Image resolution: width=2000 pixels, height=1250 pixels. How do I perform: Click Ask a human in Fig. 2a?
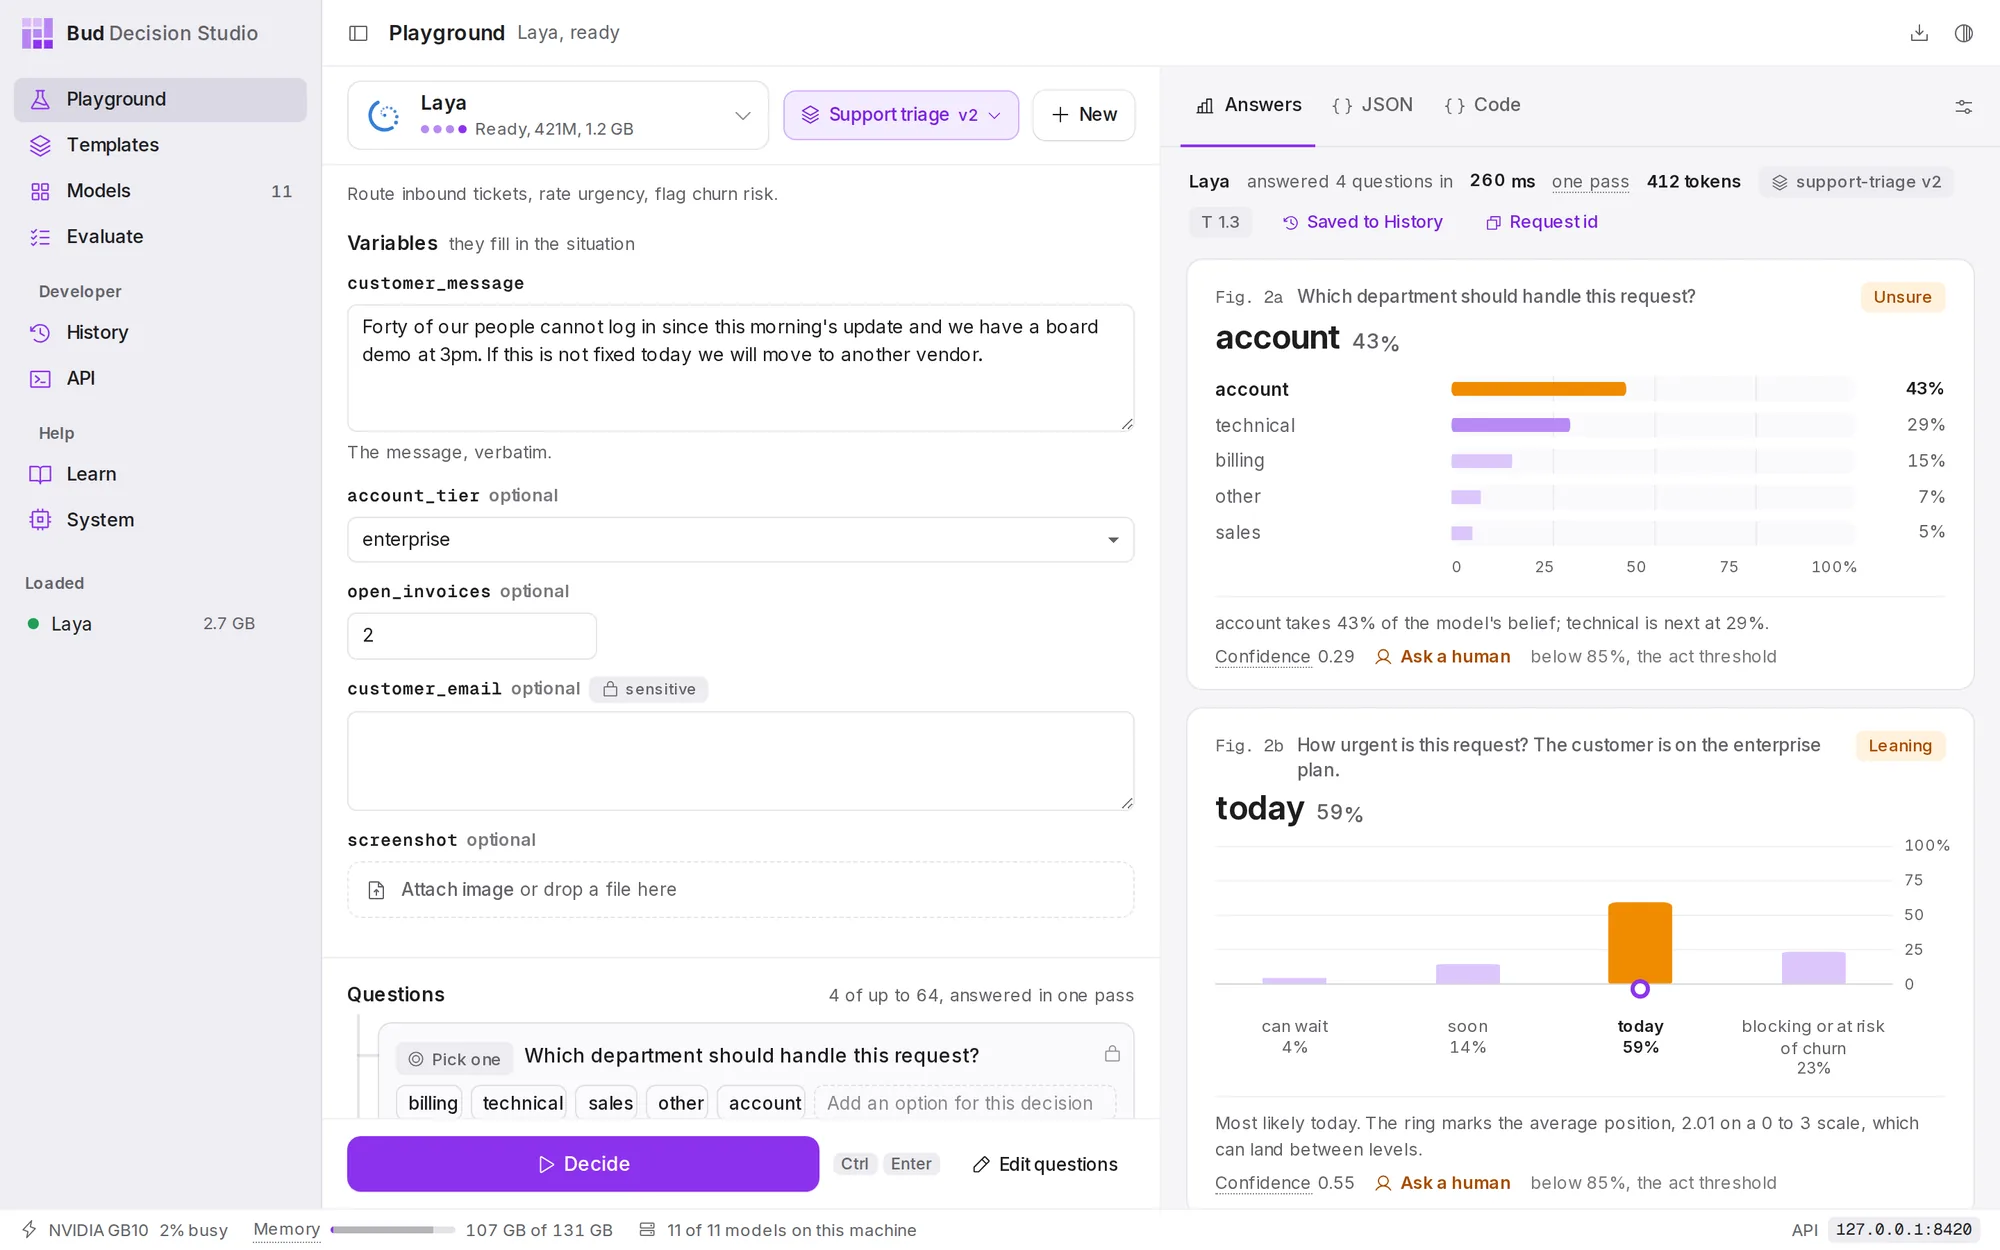[1443, 657]
